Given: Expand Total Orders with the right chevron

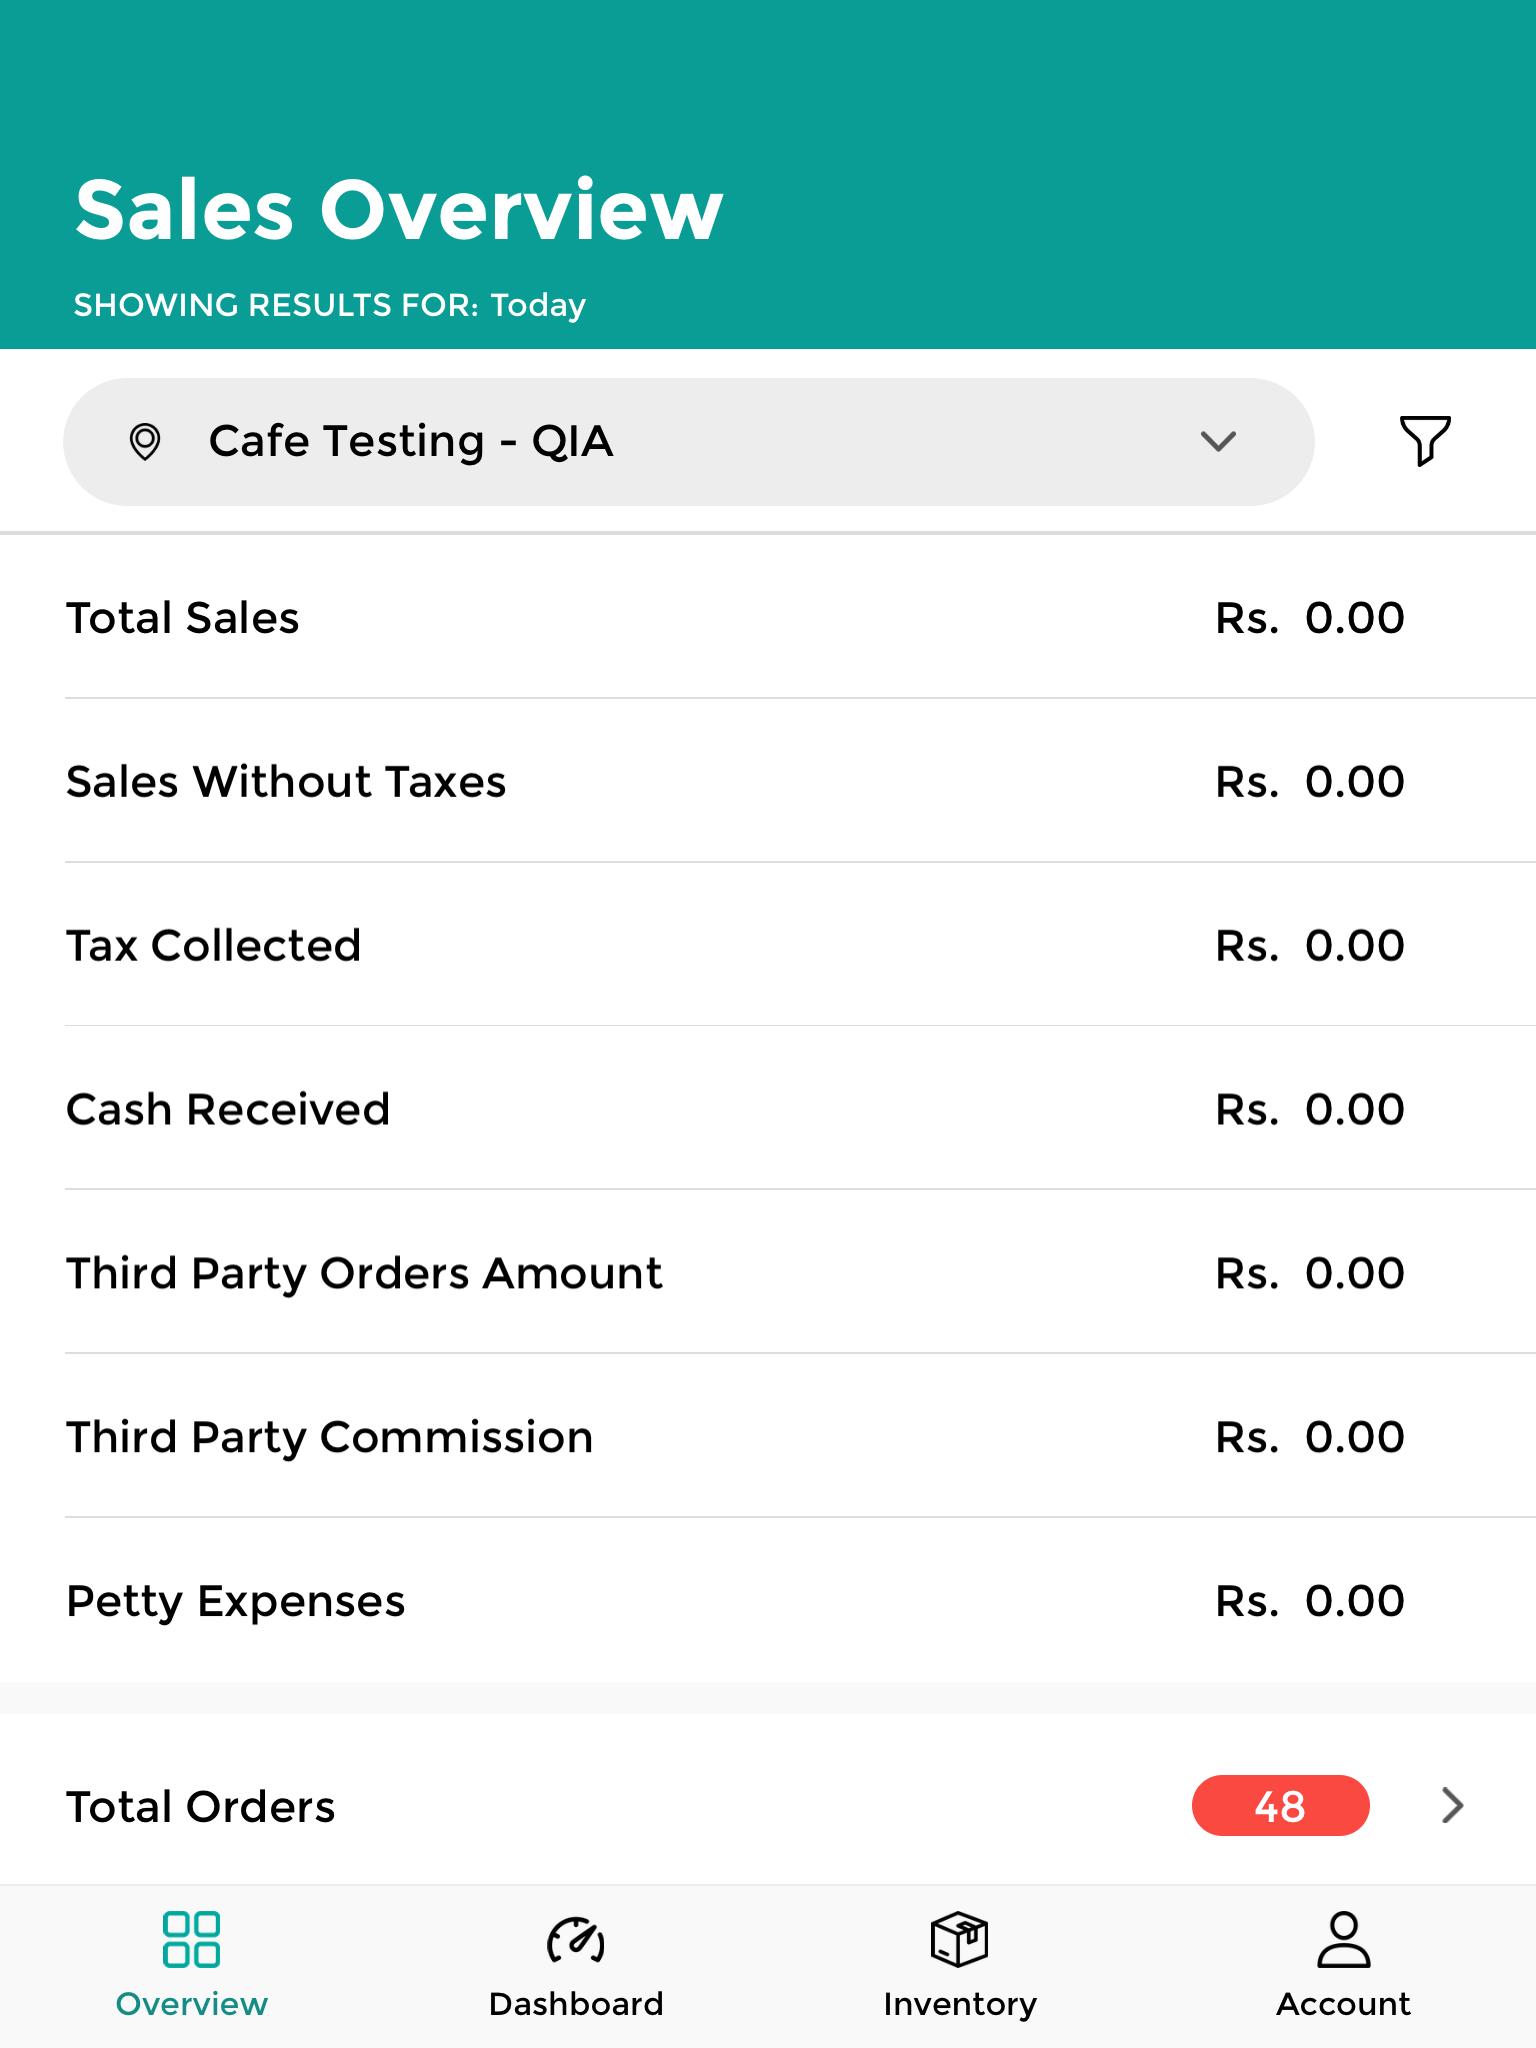Looking at the screenshot, I should click(1452, 1805).
